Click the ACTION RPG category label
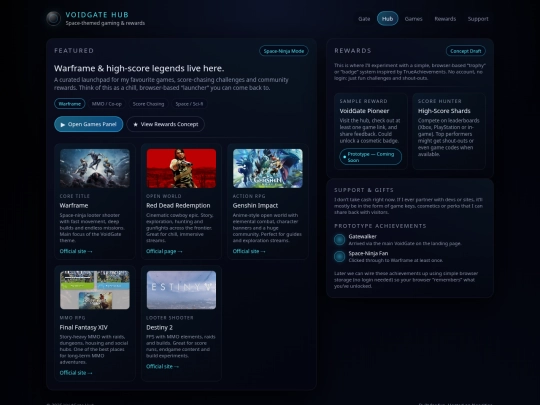 tap(249, 196)
